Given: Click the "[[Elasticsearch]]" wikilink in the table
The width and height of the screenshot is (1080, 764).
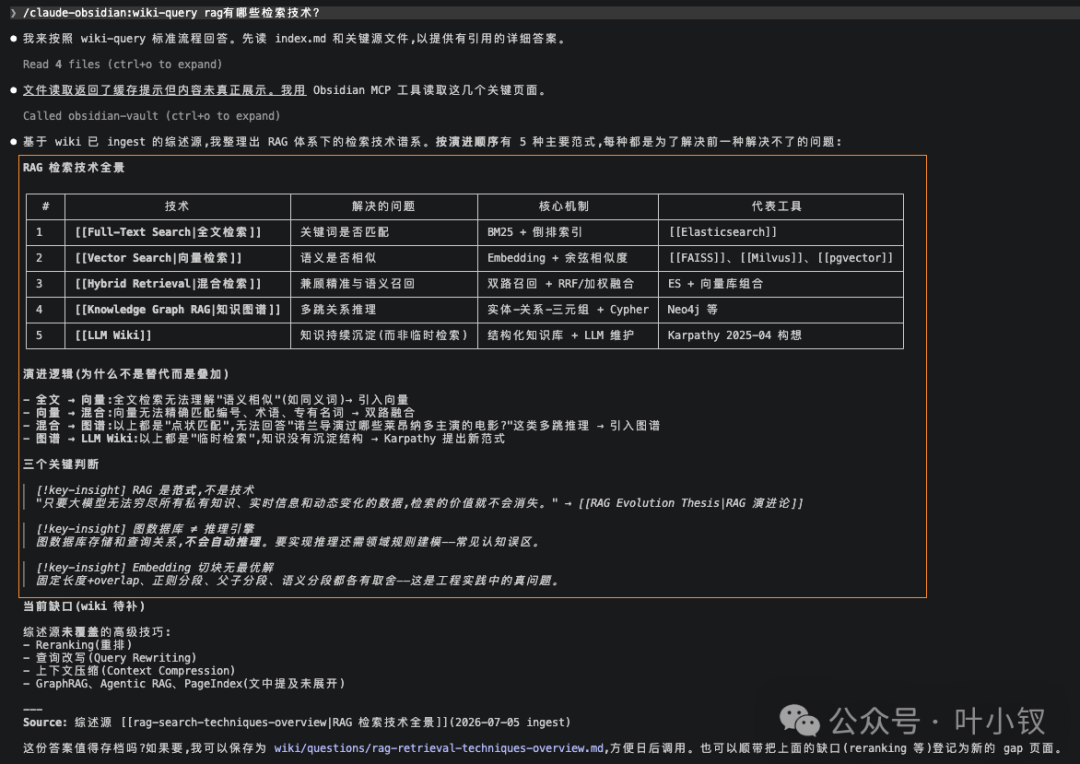Looking at the screenshot, I should [x=723, y=232].
